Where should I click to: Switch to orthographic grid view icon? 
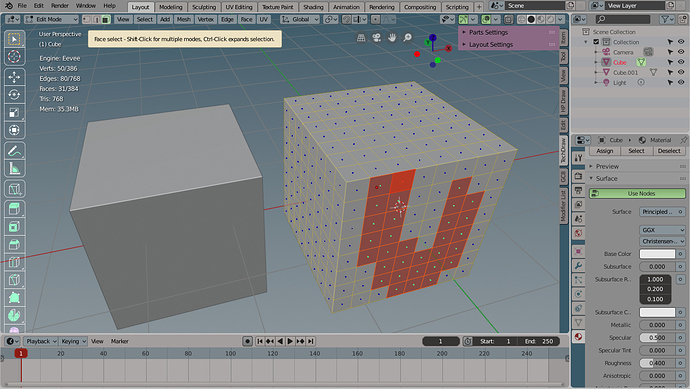point(361,38)
